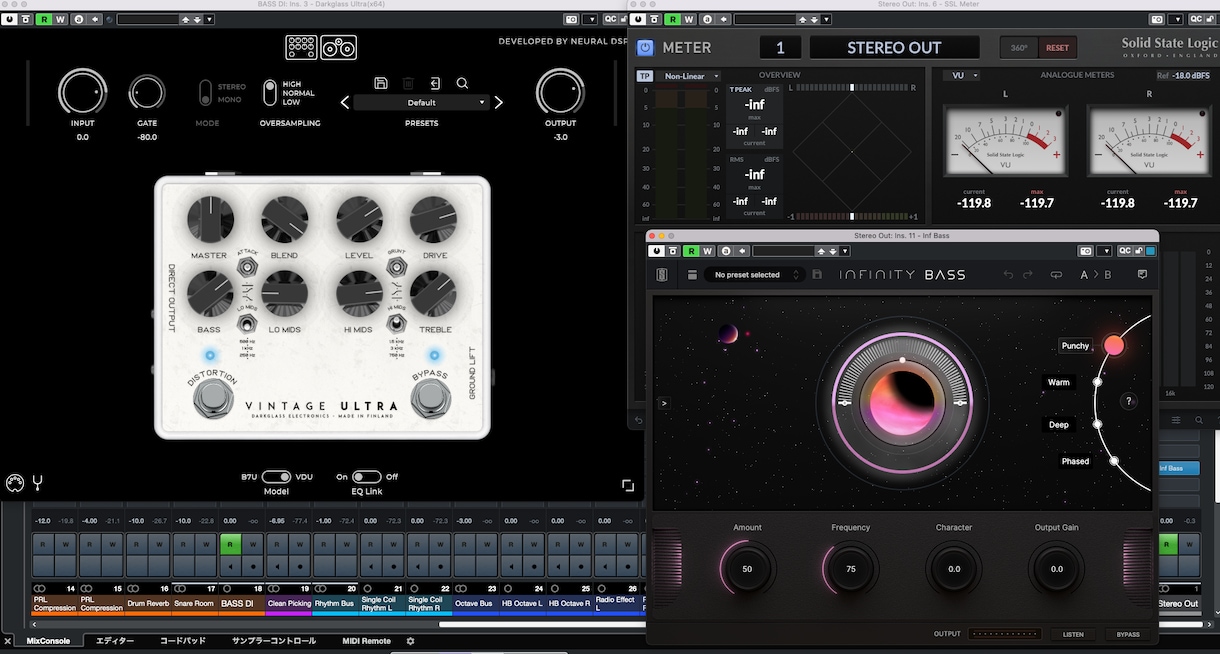Click the undo arrow in Infinity Bass
The image size is (1220, 654).
click(x=1008, y=275)
